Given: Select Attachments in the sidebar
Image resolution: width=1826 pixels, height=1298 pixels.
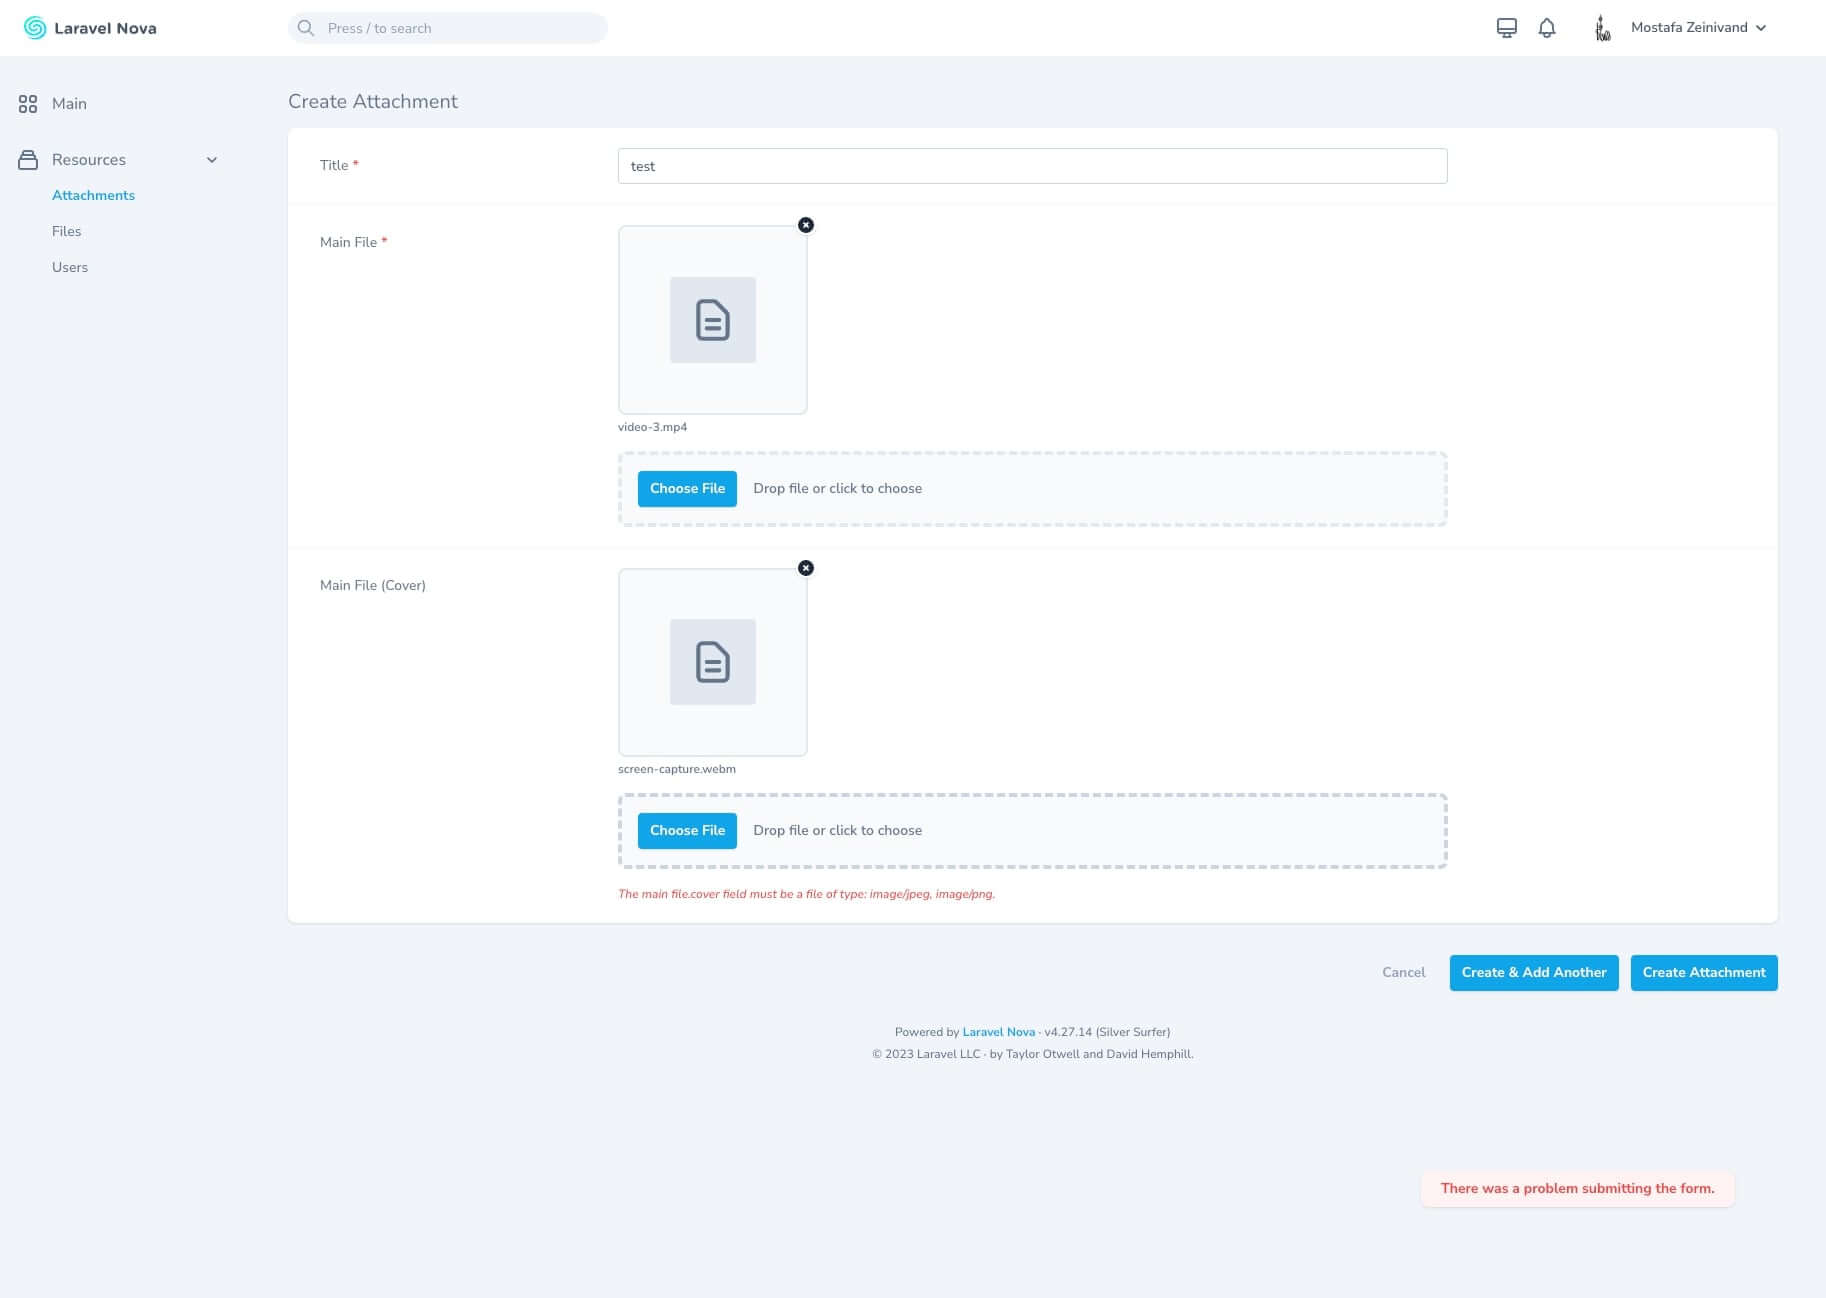Looking at the screenshot, I should pyautogui.click(x=93, y=195).
